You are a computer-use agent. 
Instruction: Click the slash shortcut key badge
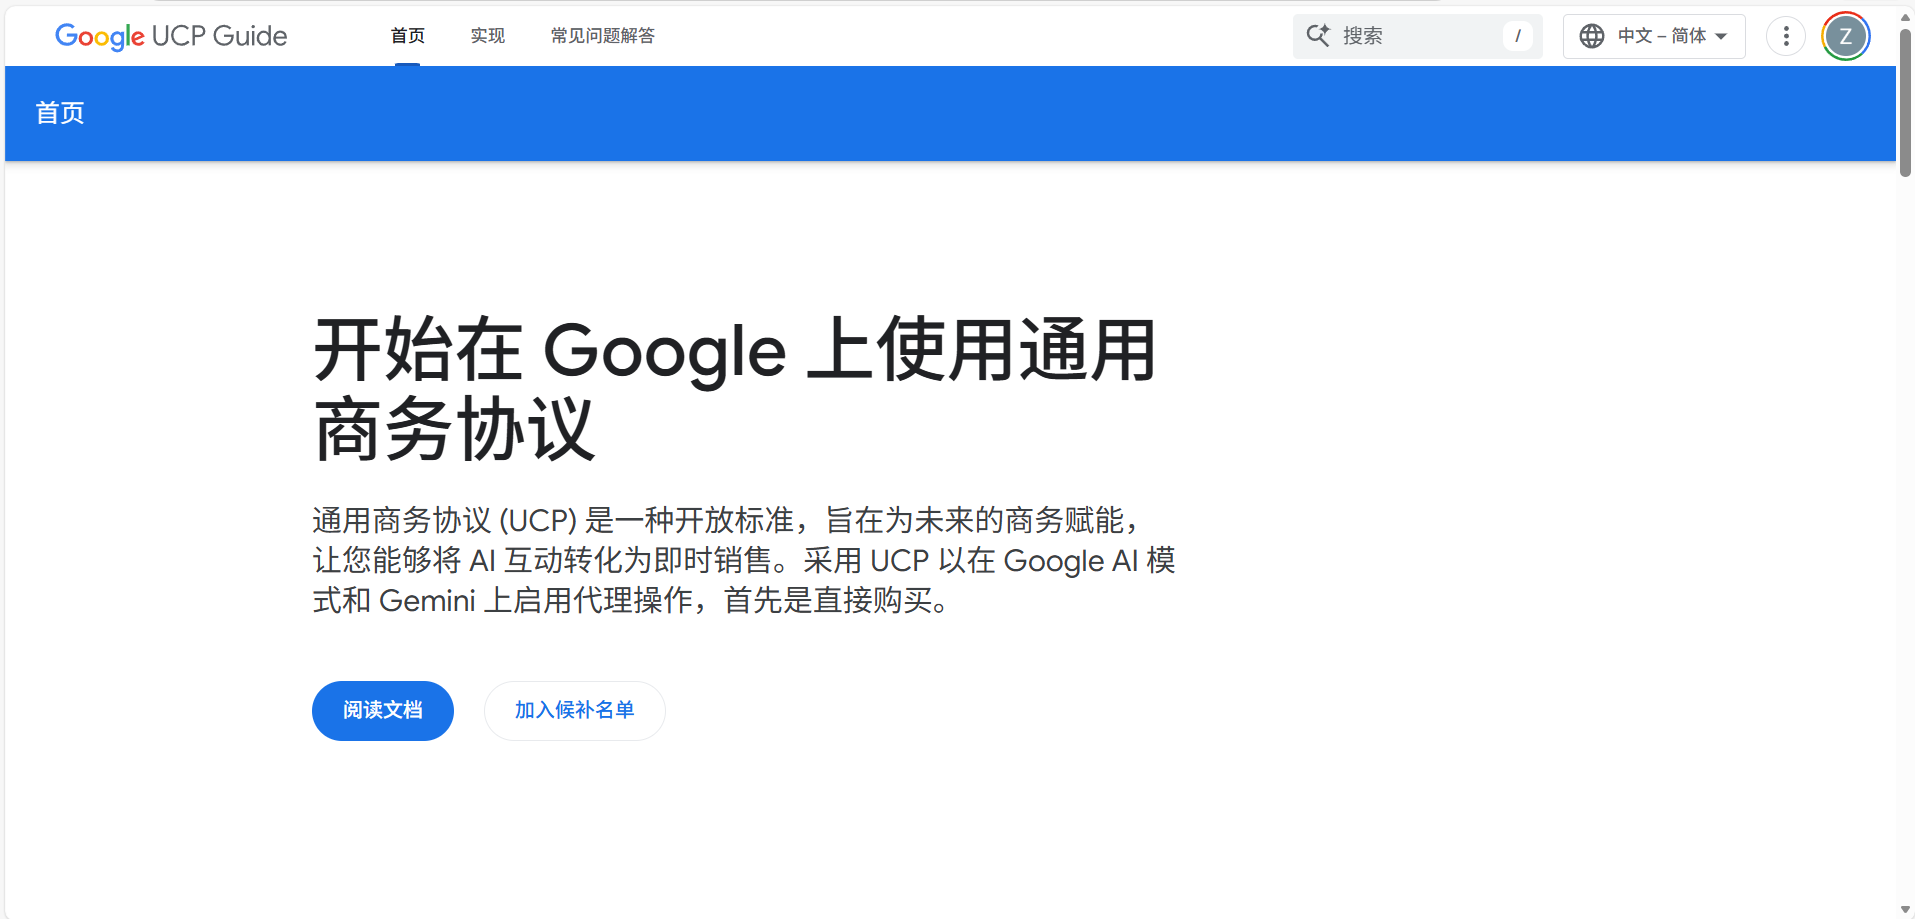[x=1517, y=36]
